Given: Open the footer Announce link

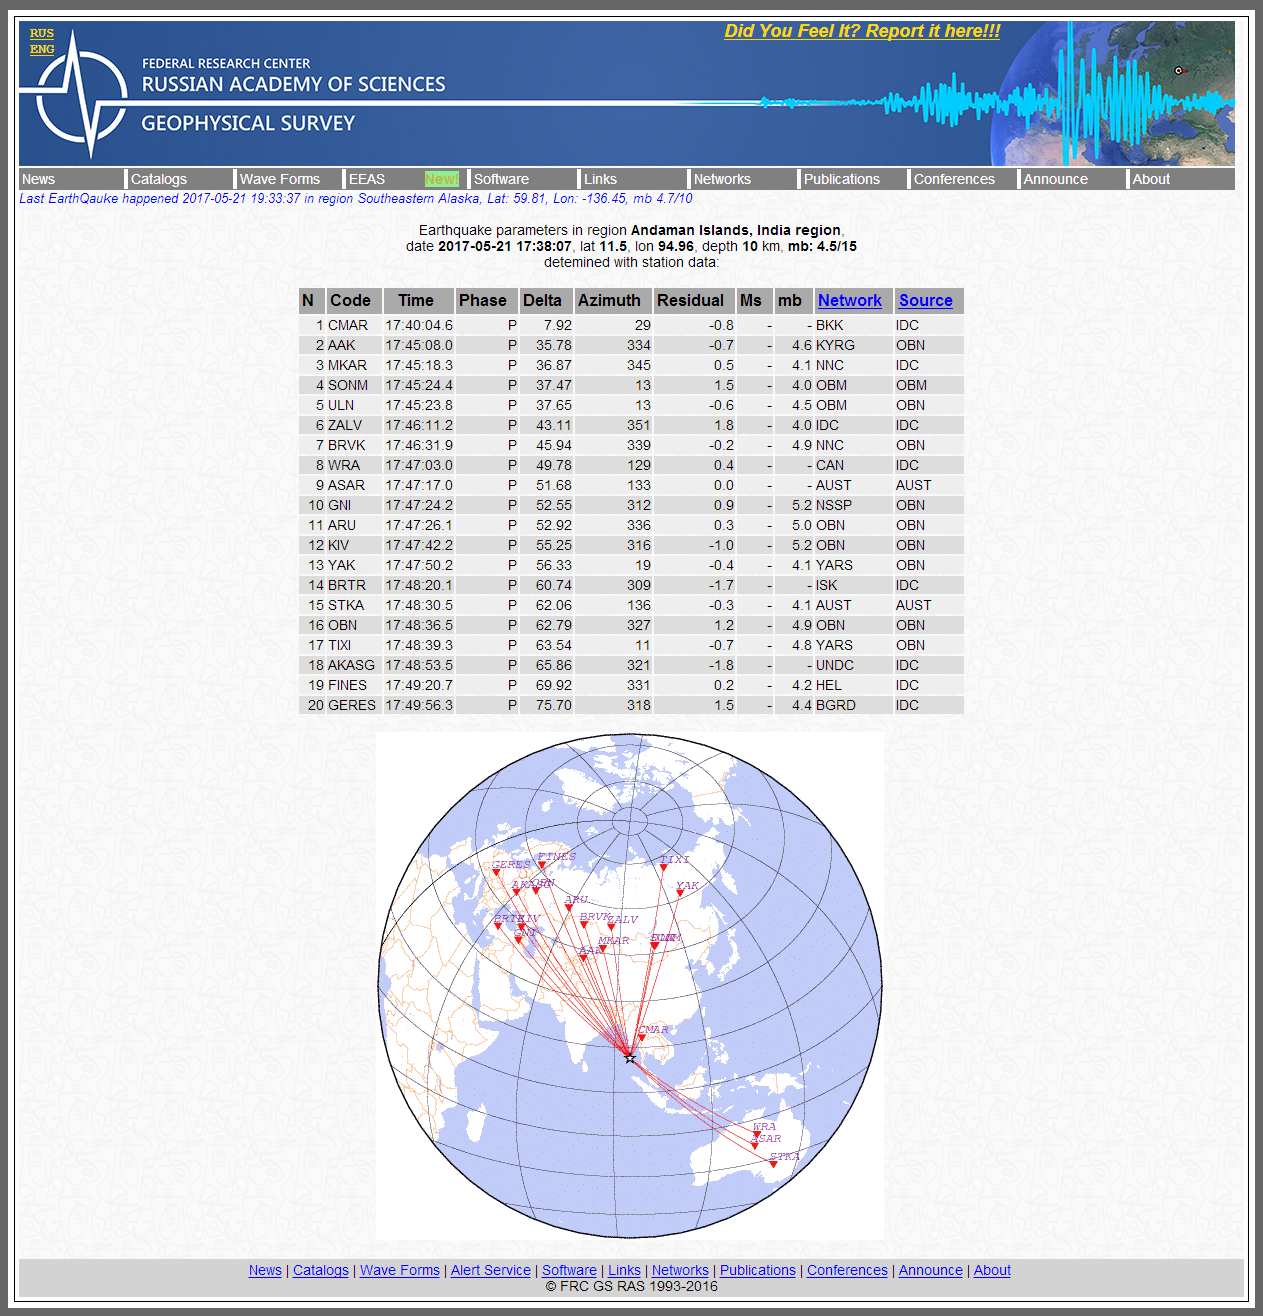Looking at the screenshot, I should (931, 1270).
